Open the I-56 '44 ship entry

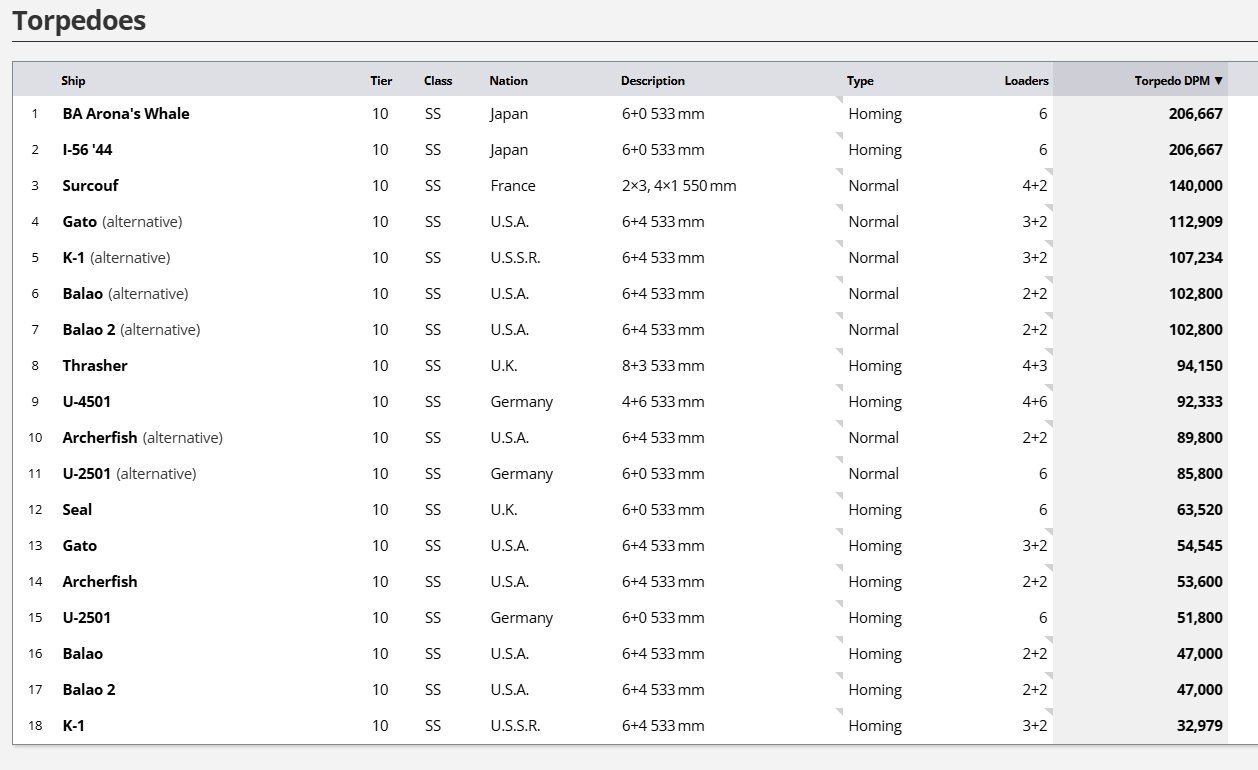94,150
